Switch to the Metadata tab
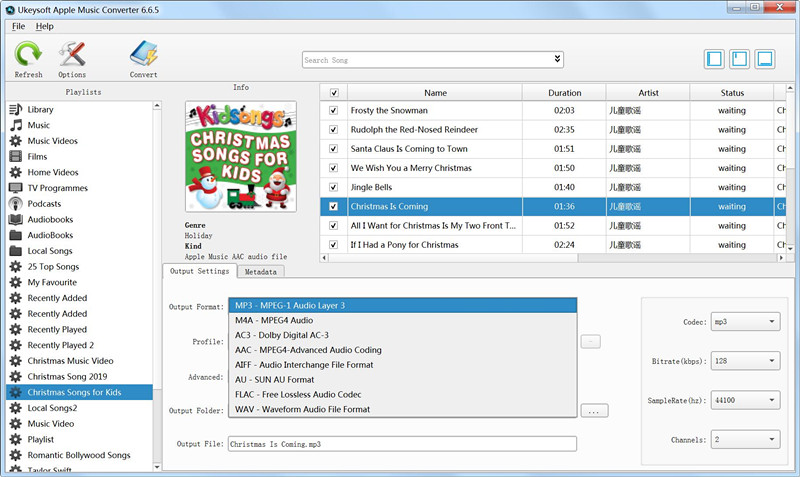This screenshot has height=477, width=800. (261, 272)
